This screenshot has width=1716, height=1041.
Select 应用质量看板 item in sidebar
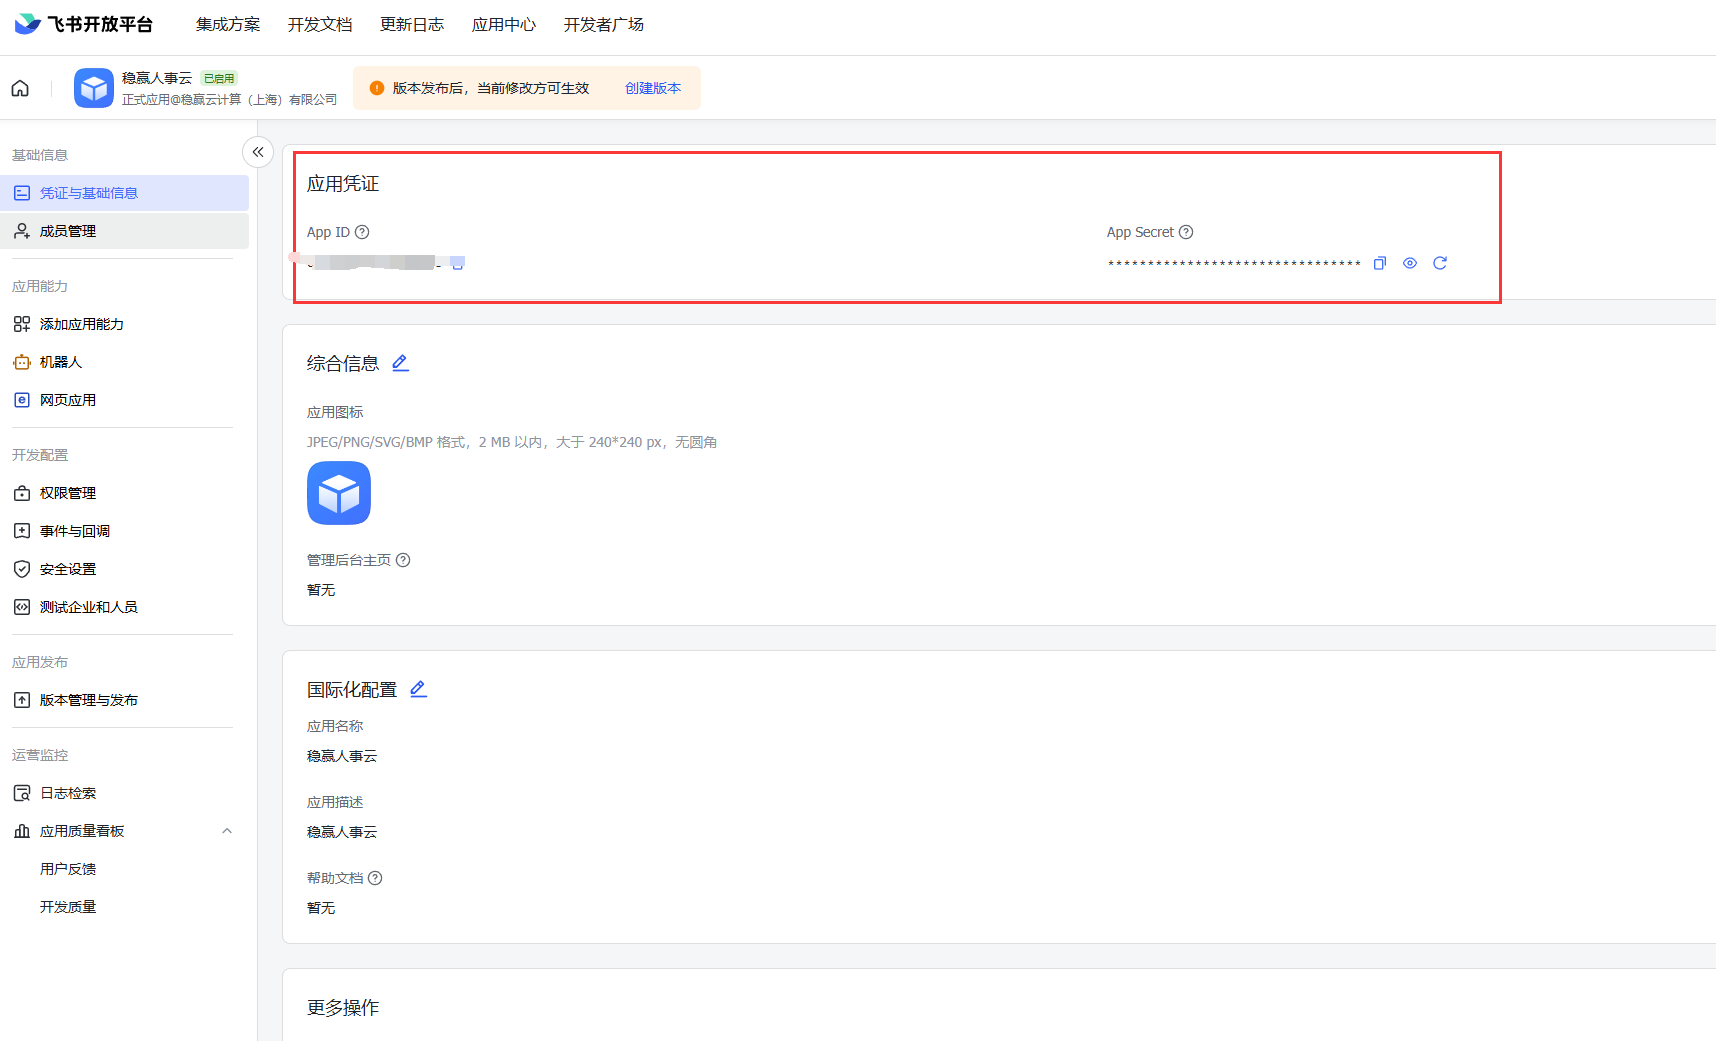coord(82,831)
